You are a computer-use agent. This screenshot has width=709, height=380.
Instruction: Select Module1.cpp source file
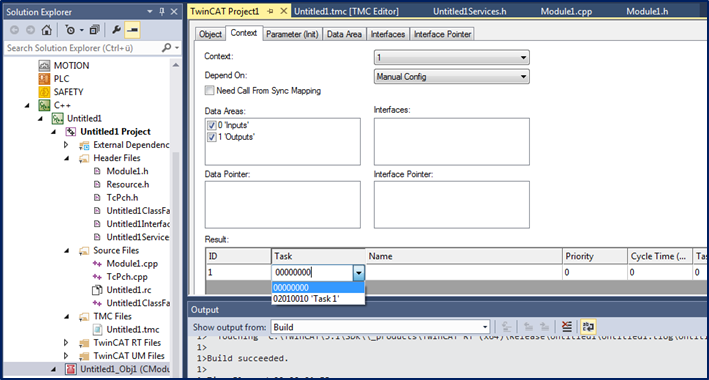pos(132,263)
